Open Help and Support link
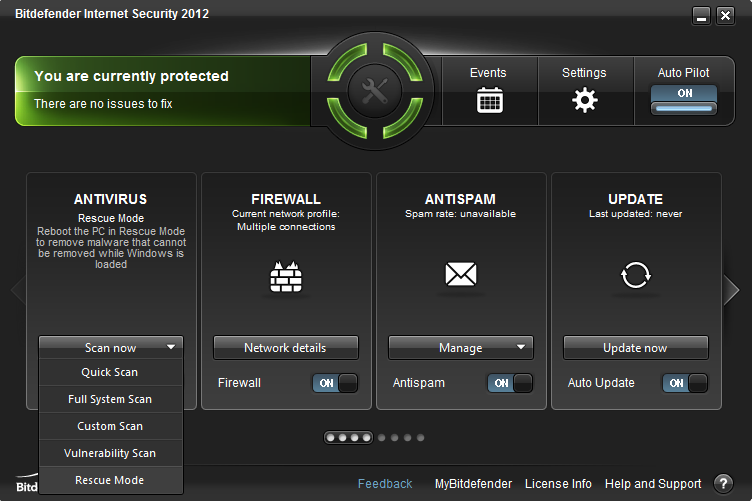Viewport: 752px width, 501px height. tap(653, 484)
